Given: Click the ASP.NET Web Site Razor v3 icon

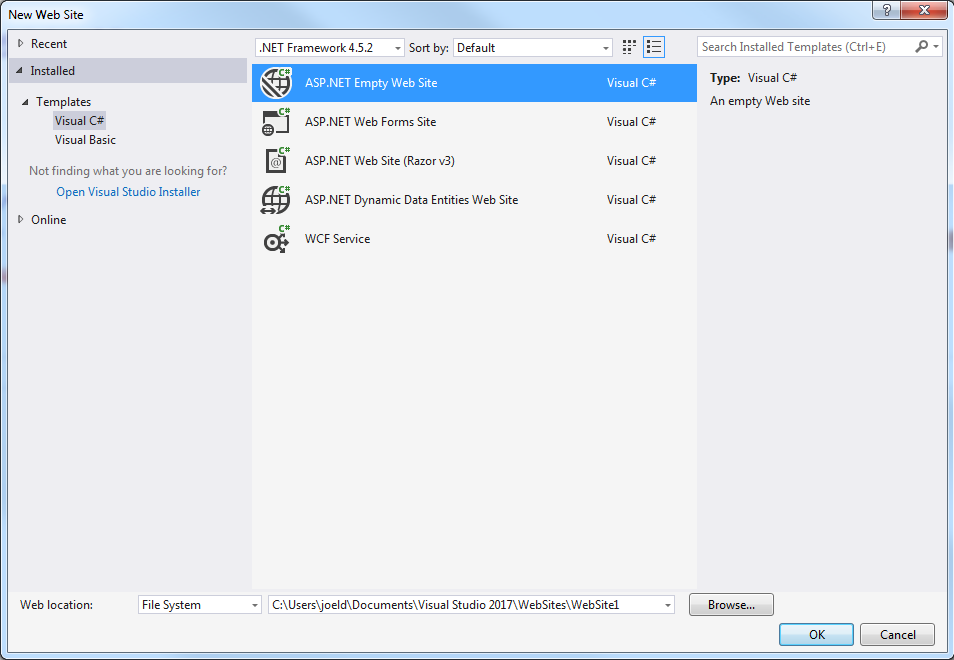Looking at the screenshot, I should pos(277,161).
